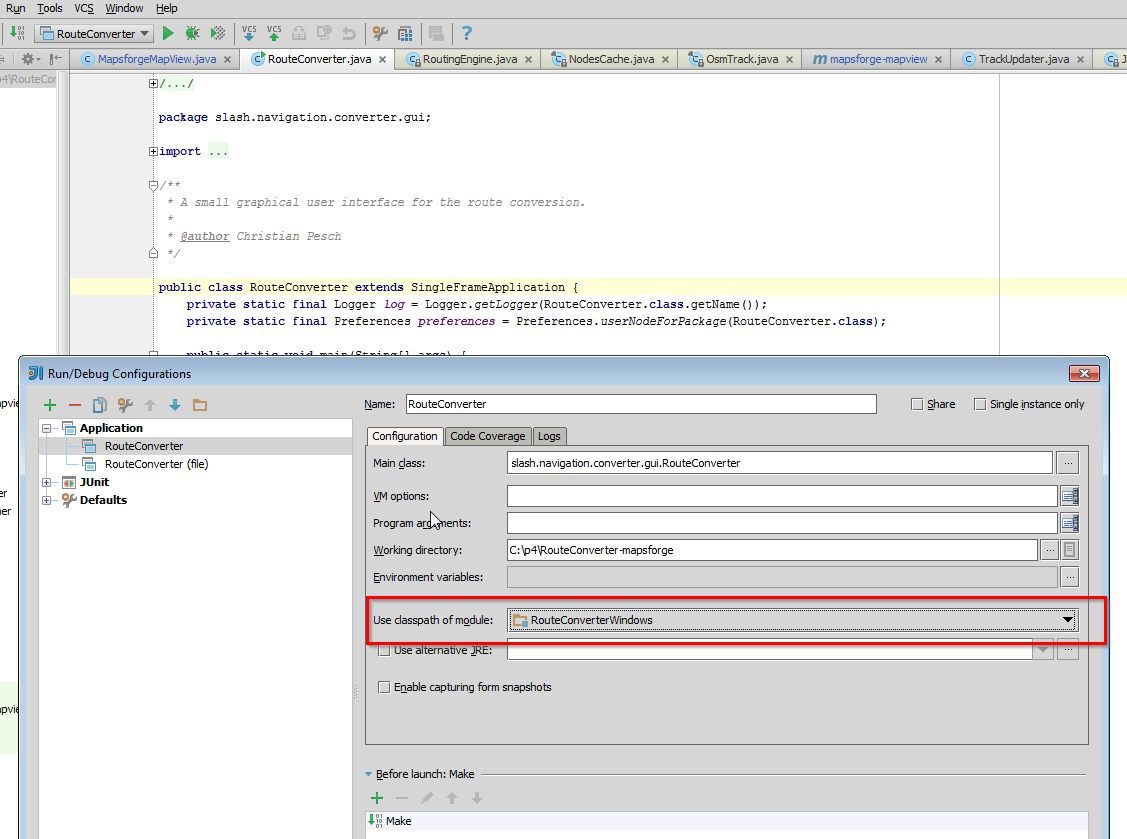1127x839 pixels.
Task: Add new configuration with green plus icon
Action: (50, 405)
